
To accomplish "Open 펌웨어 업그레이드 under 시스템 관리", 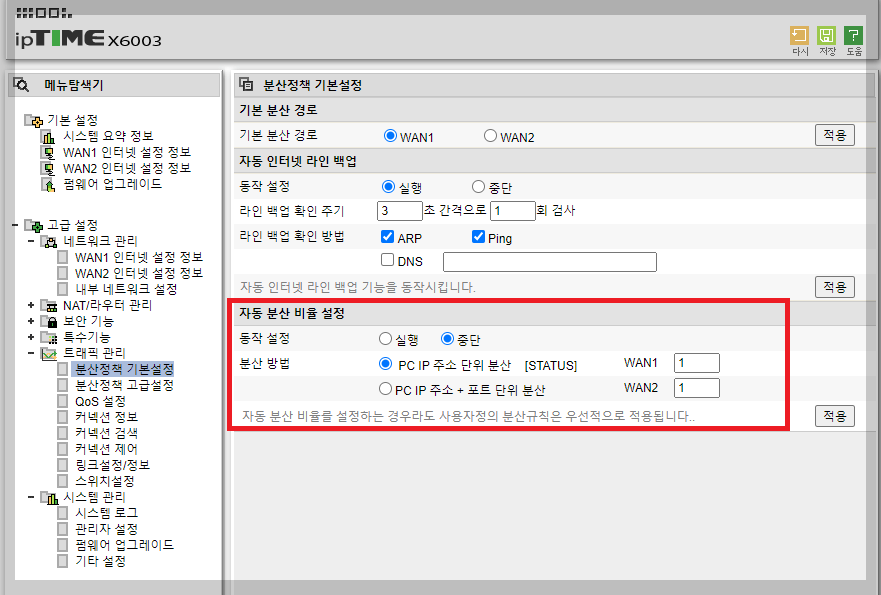I will tap(124, 545).
